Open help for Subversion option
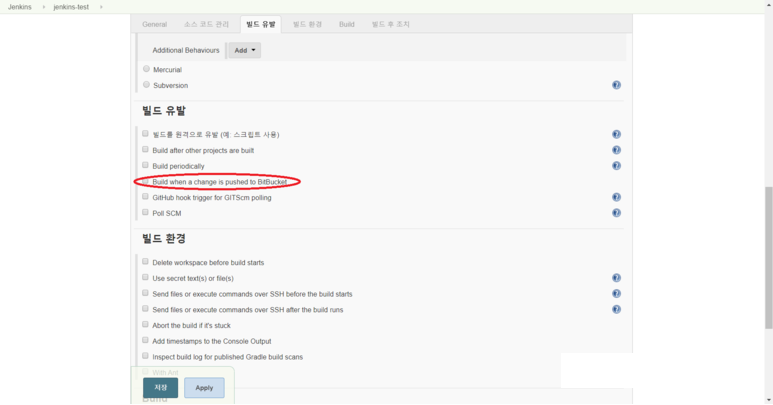The image size is (773, 405). [x=616, y=85]
